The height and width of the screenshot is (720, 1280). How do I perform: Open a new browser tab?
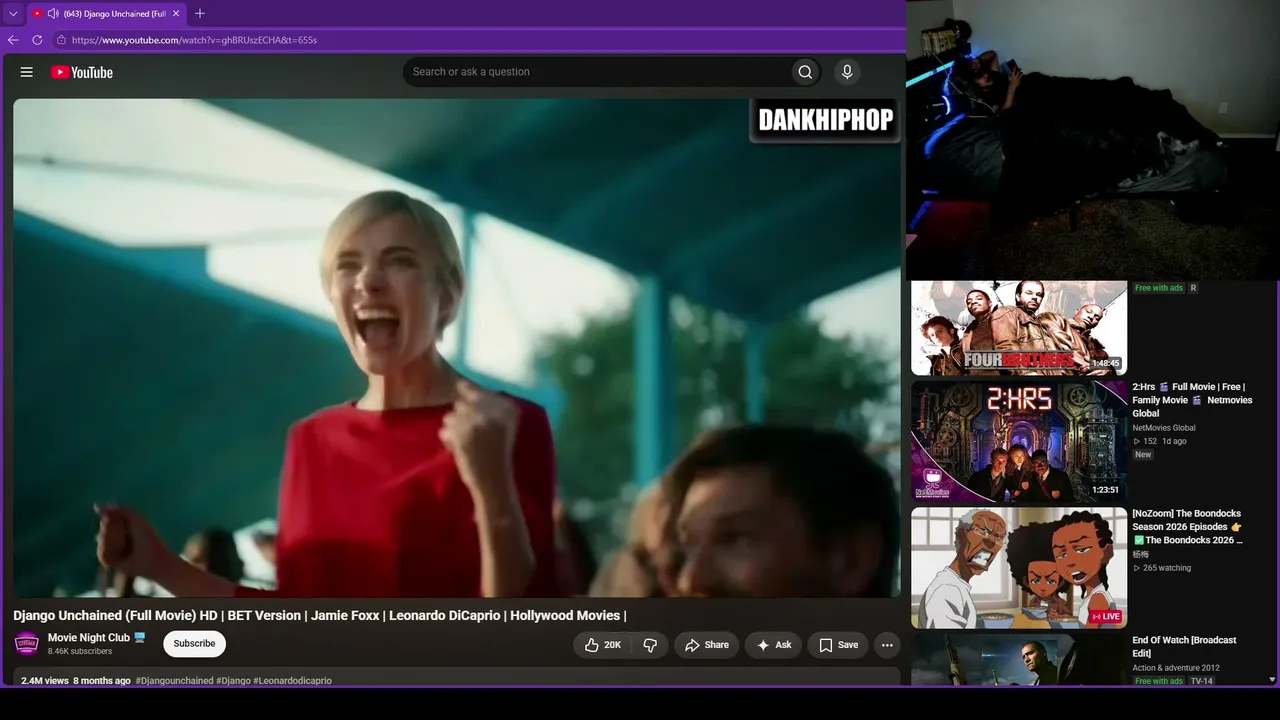200,14
